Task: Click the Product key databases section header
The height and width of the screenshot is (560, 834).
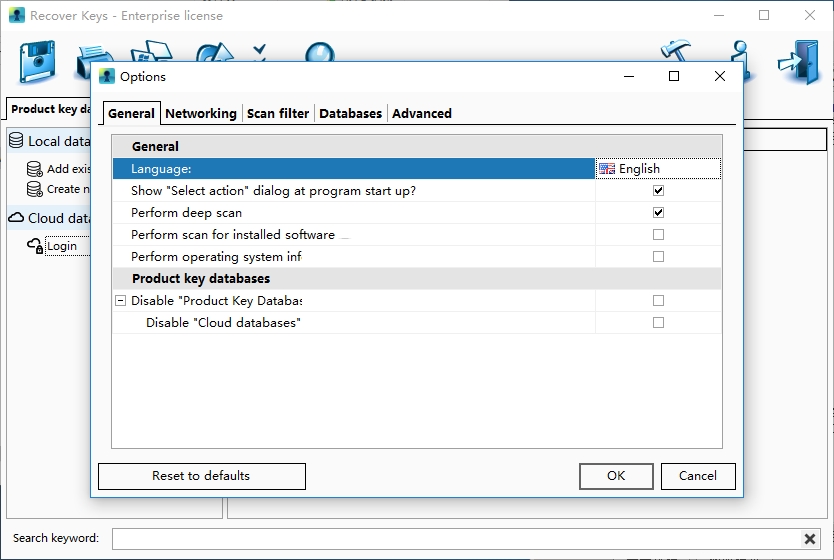Action: click(417, 279)
